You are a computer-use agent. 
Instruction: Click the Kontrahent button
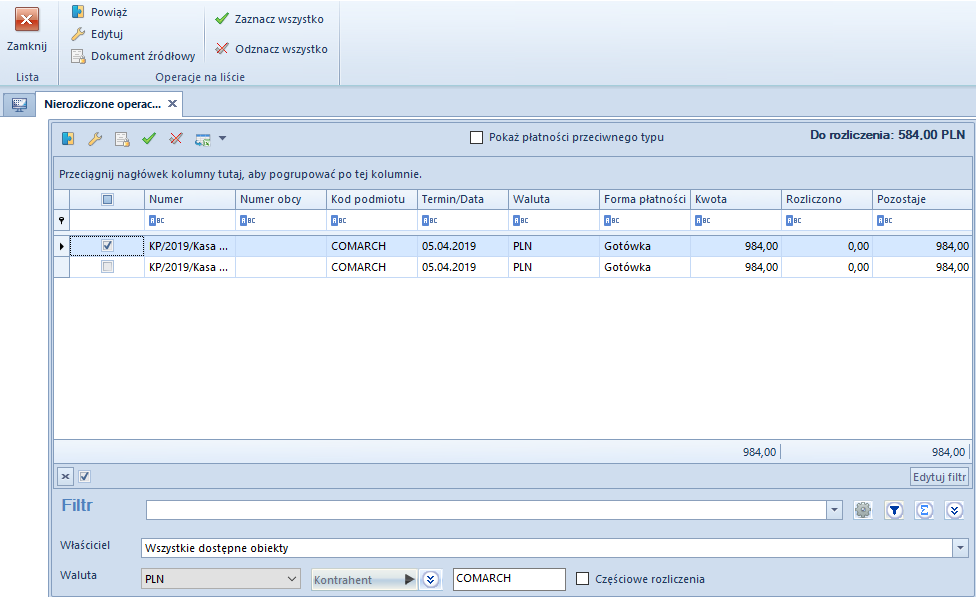pyautogui.click(x=364, y=579)
